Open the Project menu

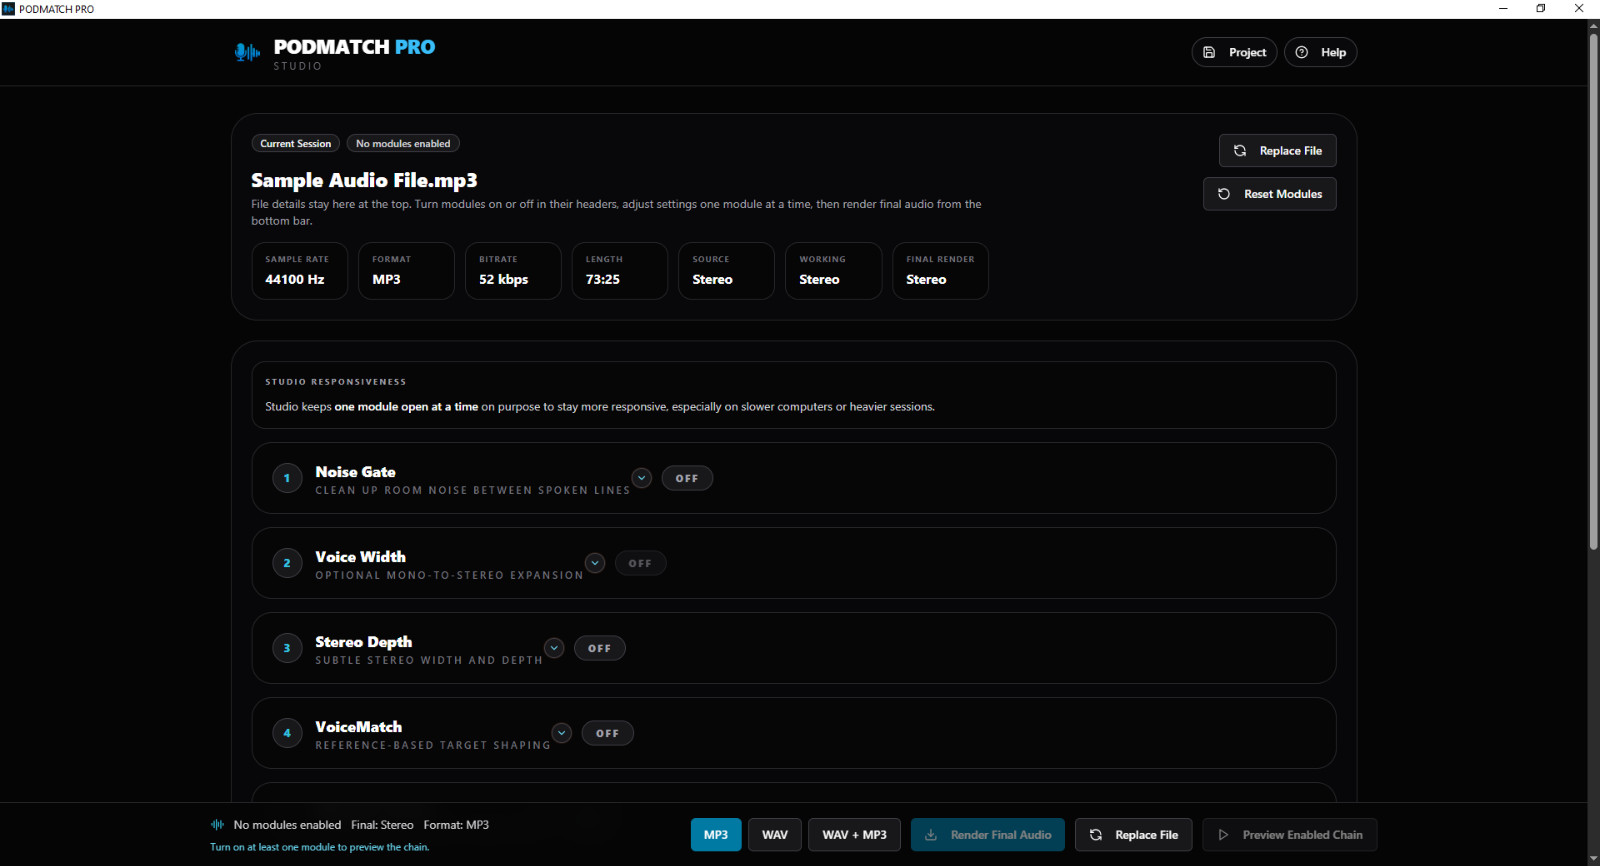[1234, 52]
